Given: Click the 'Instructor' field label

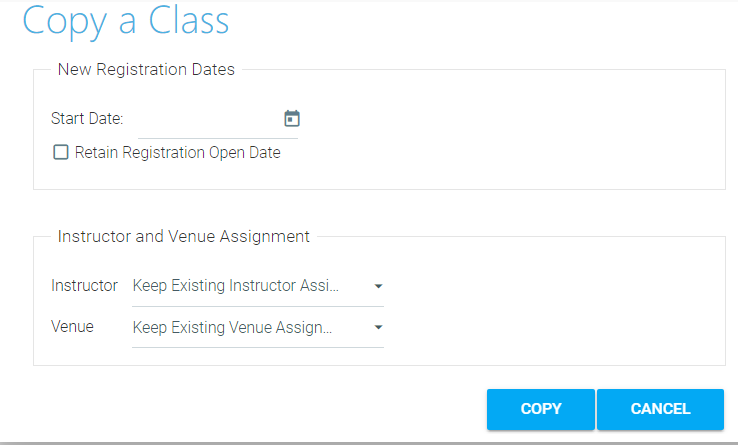Looking at the screenshot, I should 84,286.
